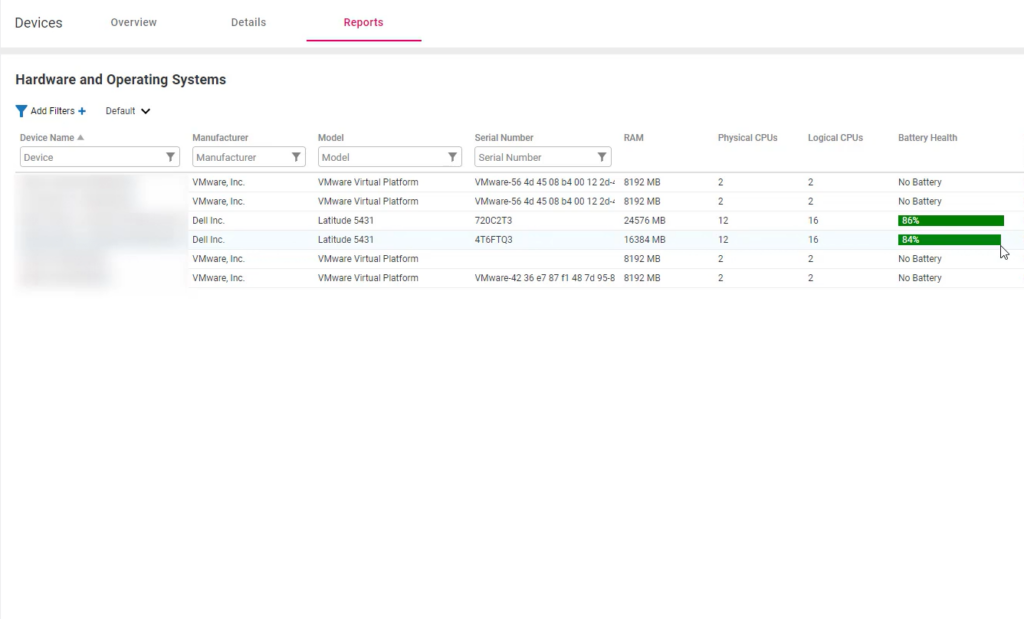Toggle the Device Name sort arrow

81,138
